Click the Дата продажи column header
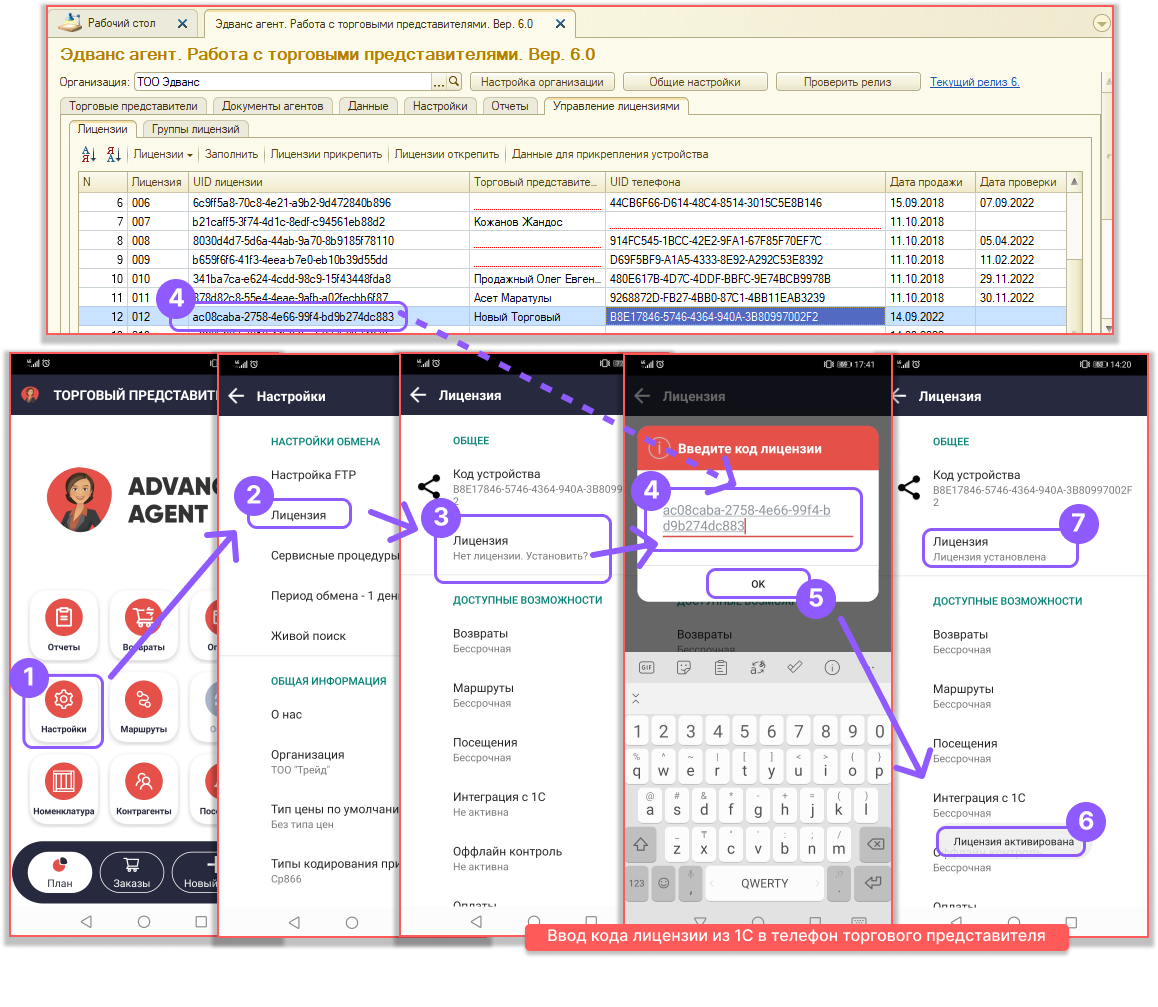 click(929, 182)
